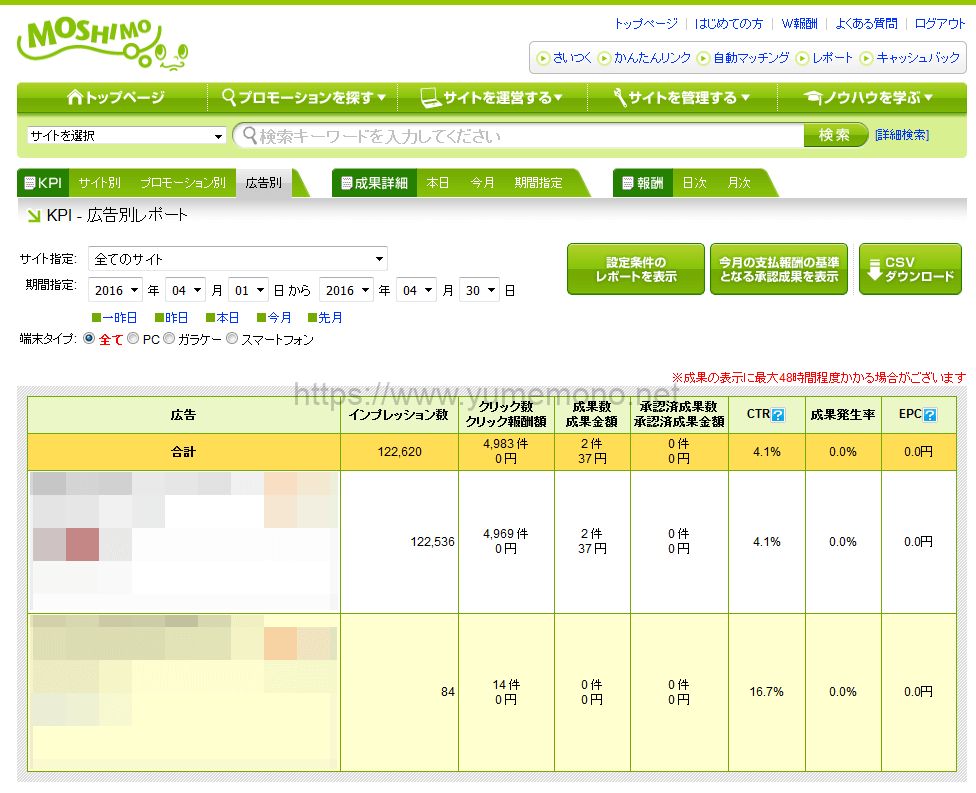The width and height of the screenshot is (976, 793).
Task: Click the 詳細検索 link
Action: (901, 135)
